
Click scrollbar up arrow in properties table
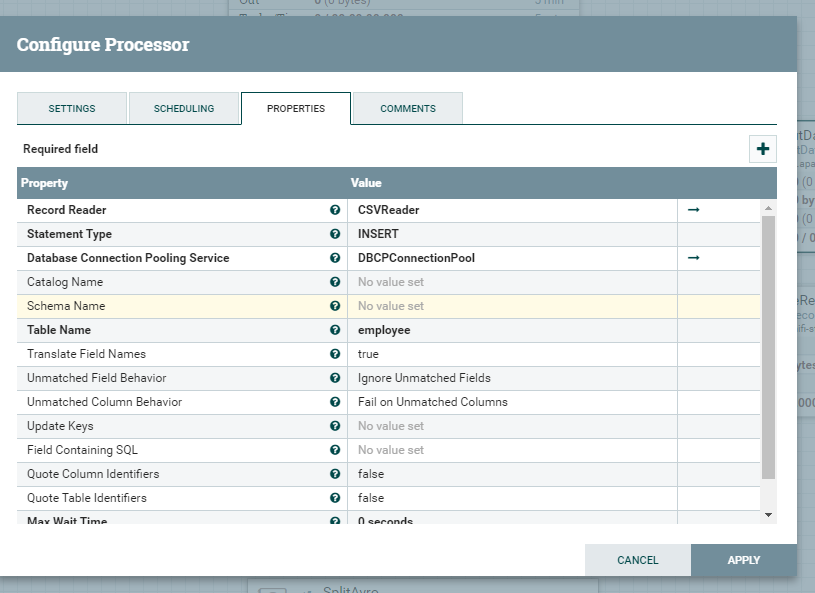click(x=768, y=208)
